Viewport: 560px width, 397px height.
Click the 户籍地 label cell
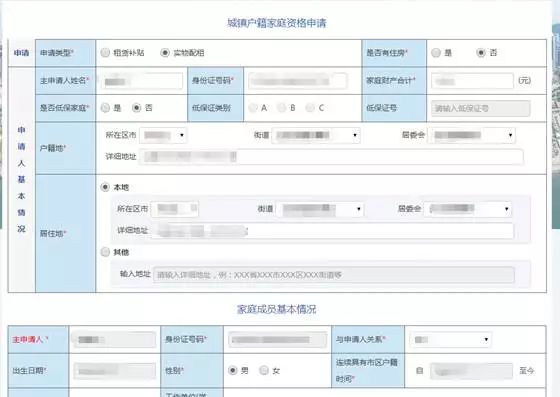click(66, 148)
